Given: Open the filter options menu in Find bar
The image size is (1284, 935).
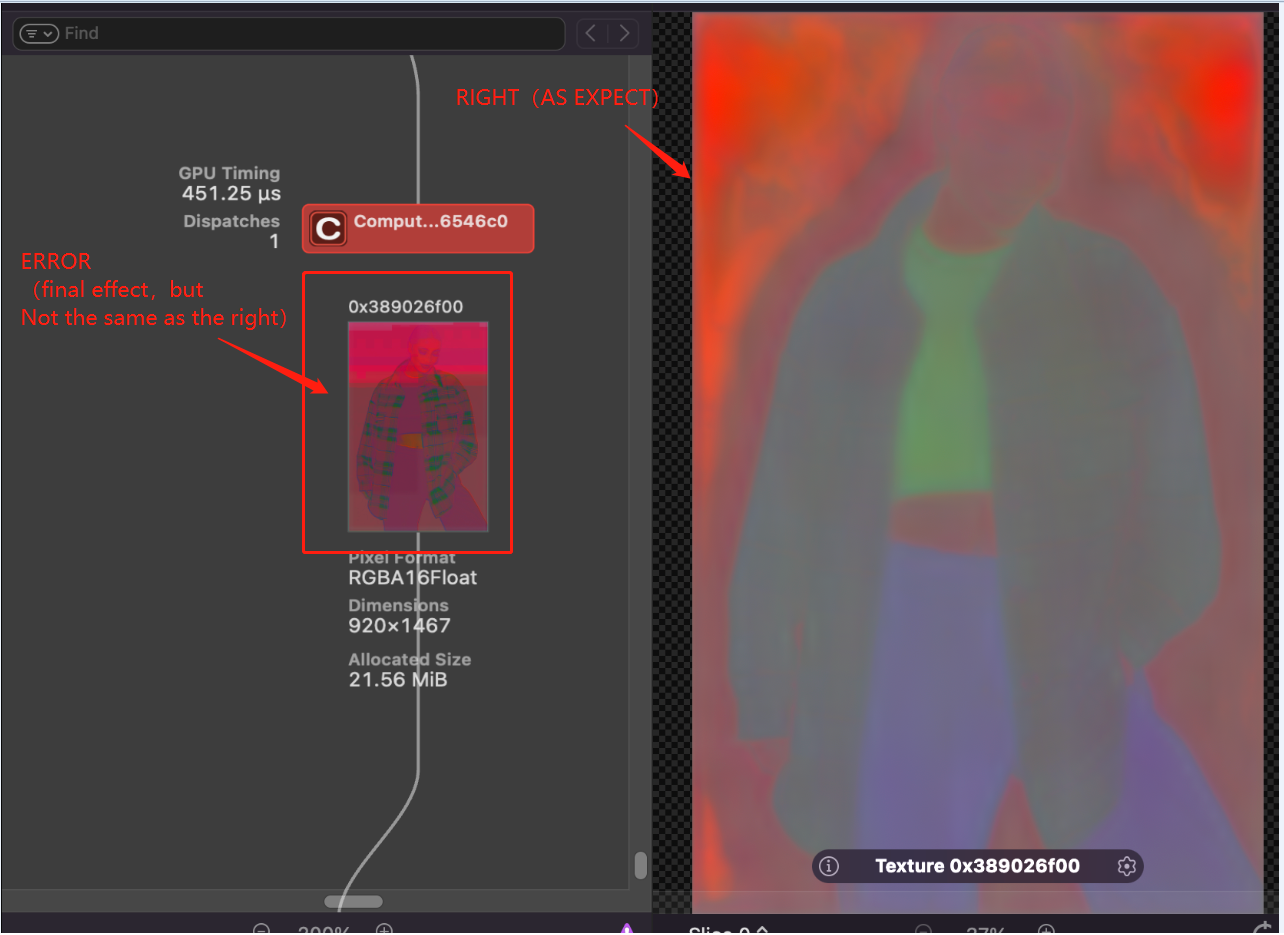Looking at the screenshot, I should point(39,33).
